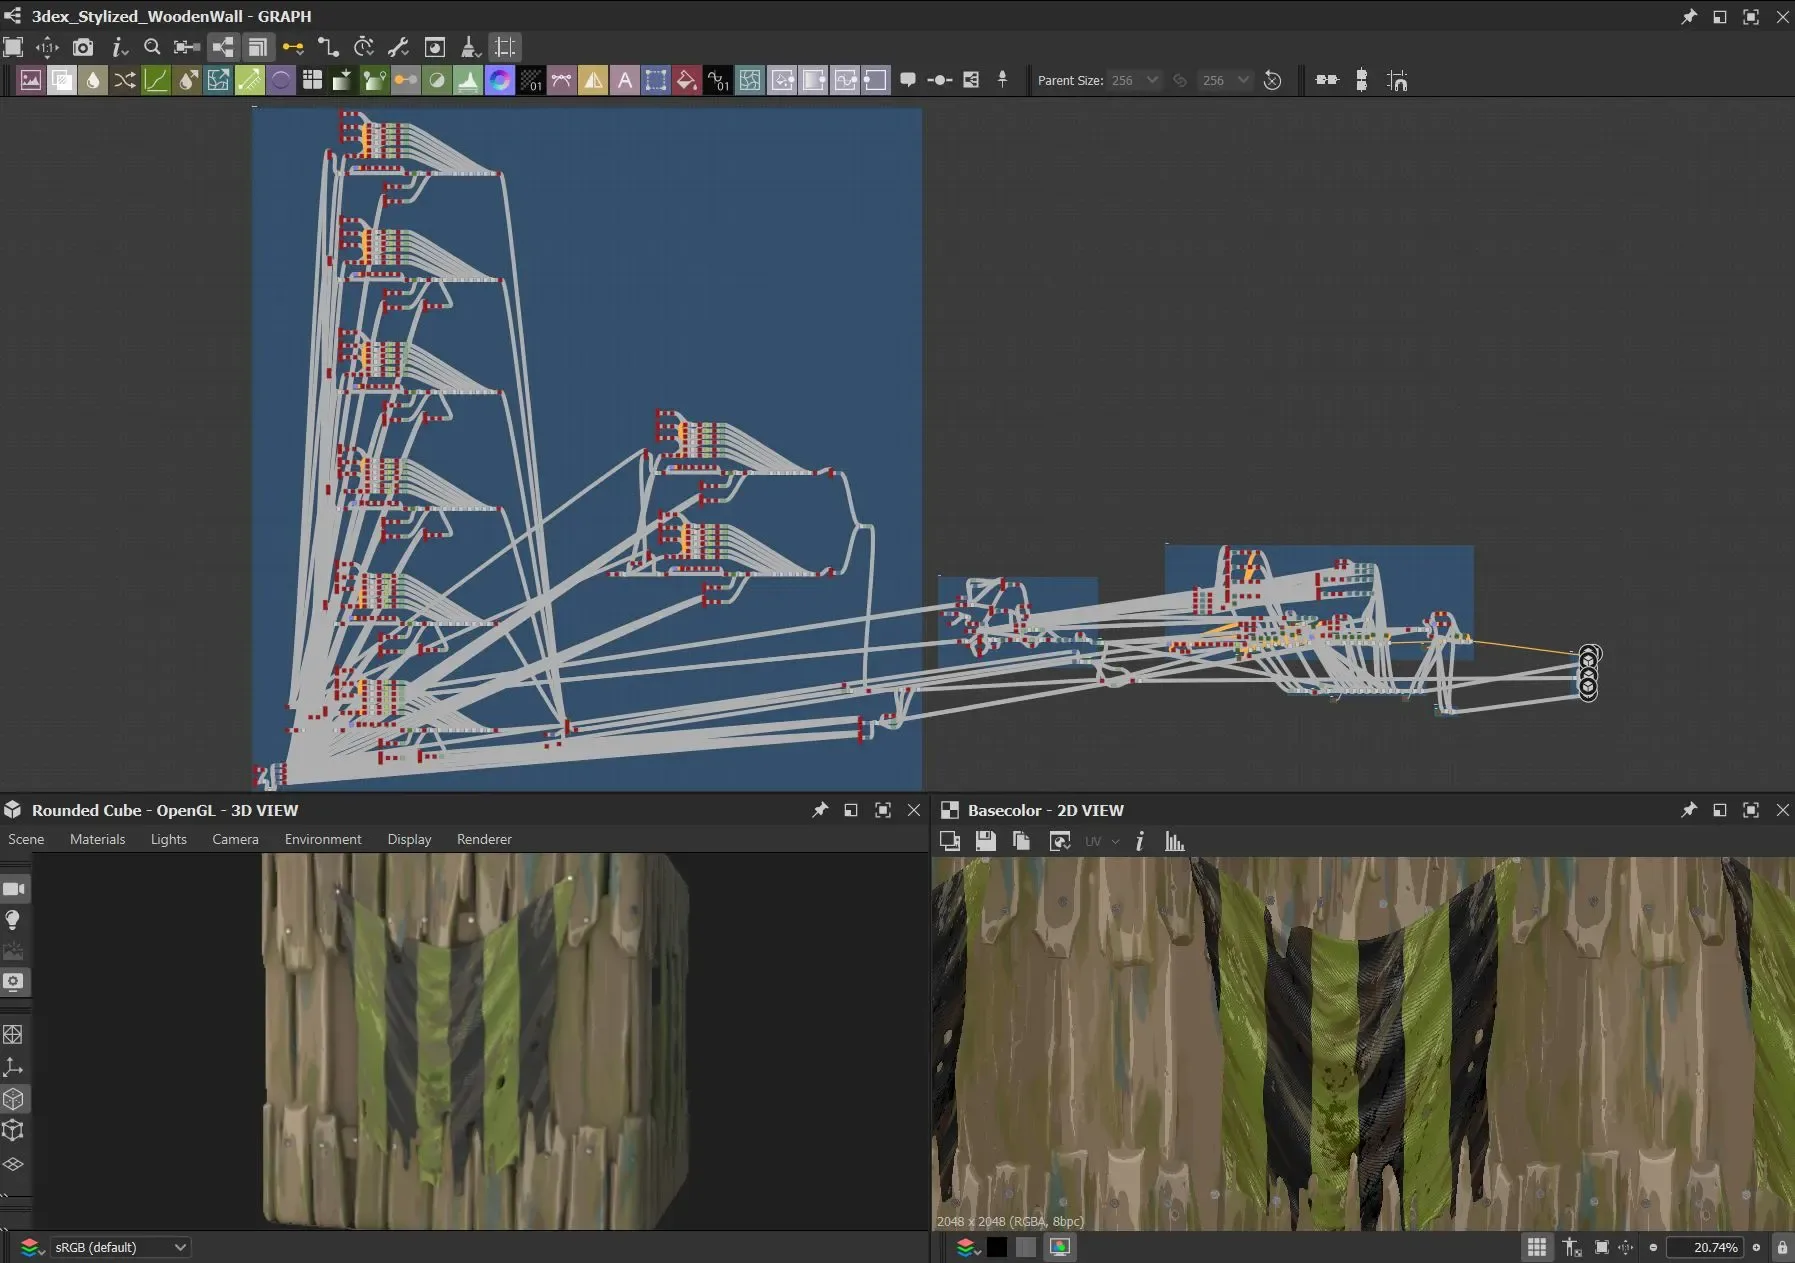Open the Parent Size height dropdown
The width and height of the screenshot is (1795, 1263).
(x=1225, y=80)
